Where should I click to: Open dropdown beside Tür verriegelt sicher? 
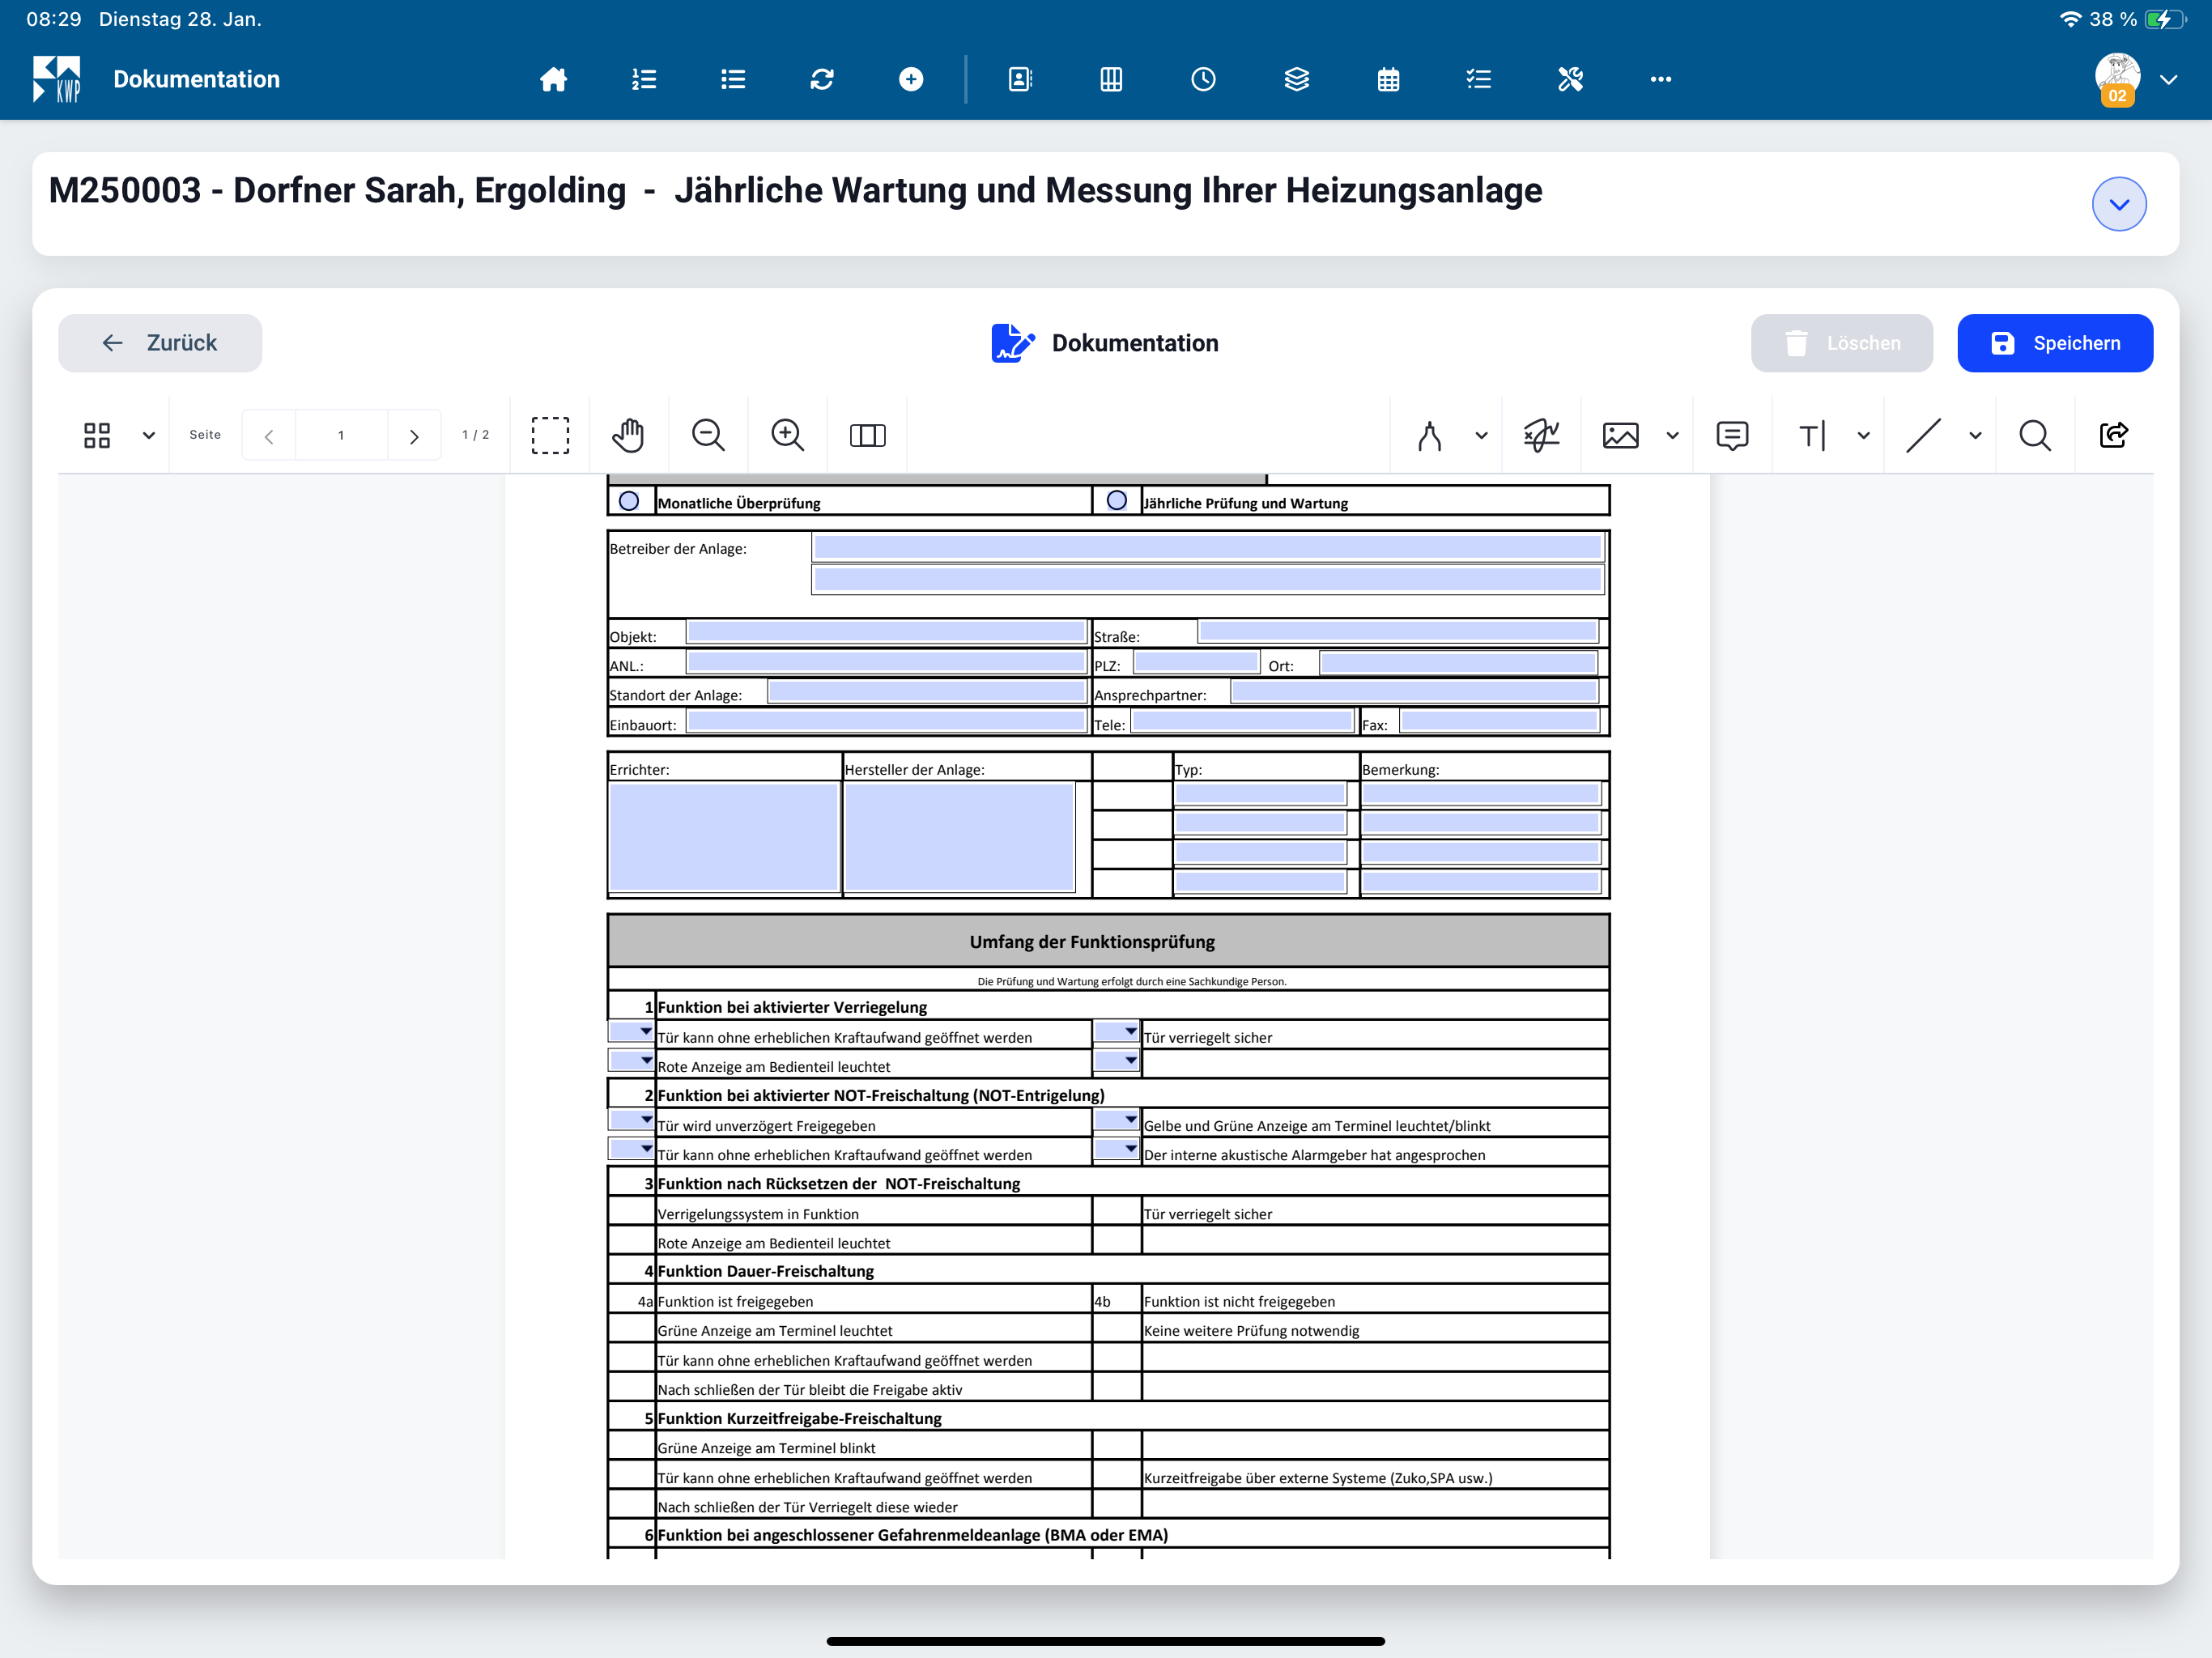[x=1116, y=1031]
